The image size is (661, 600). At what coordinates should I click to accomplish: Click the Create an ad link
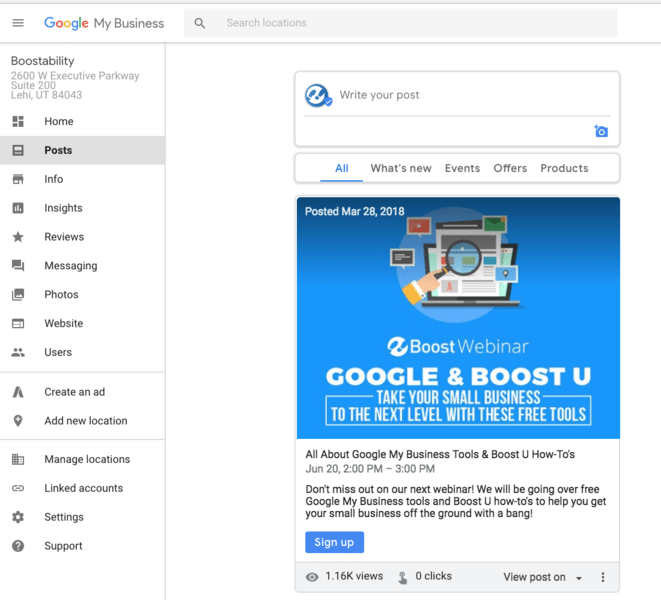tap(83, 392)
